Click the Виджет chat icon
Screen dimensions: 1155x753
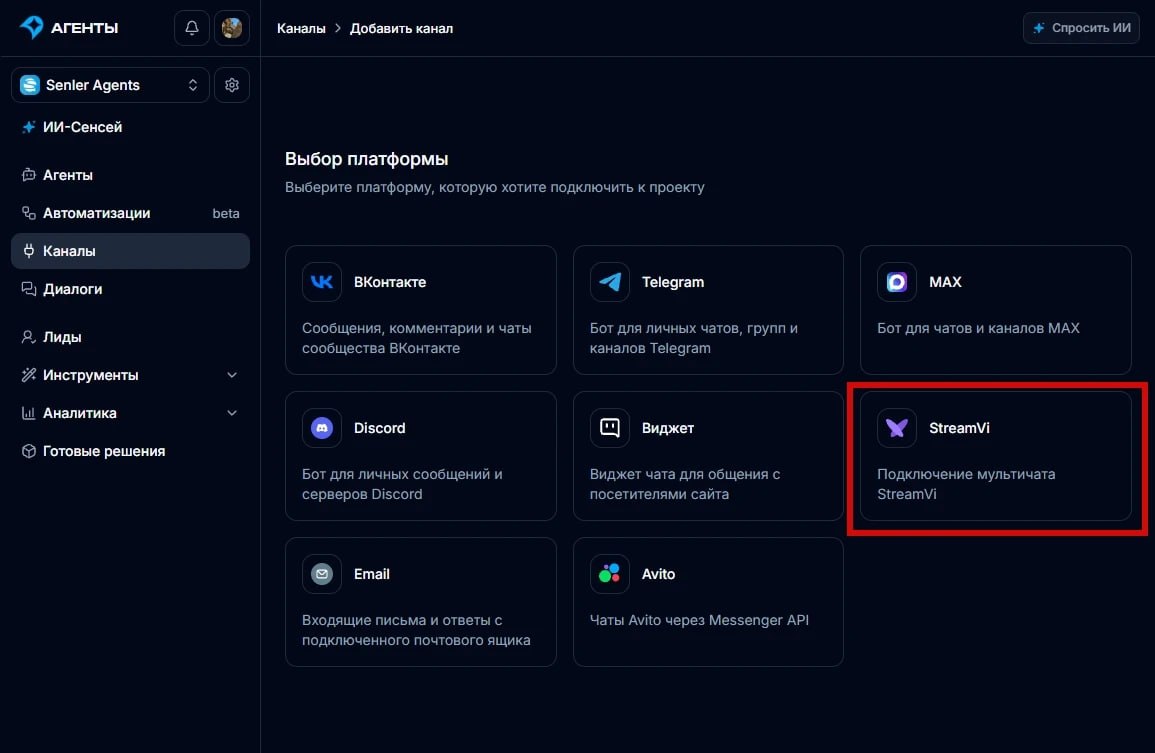[x=610, y=428]
